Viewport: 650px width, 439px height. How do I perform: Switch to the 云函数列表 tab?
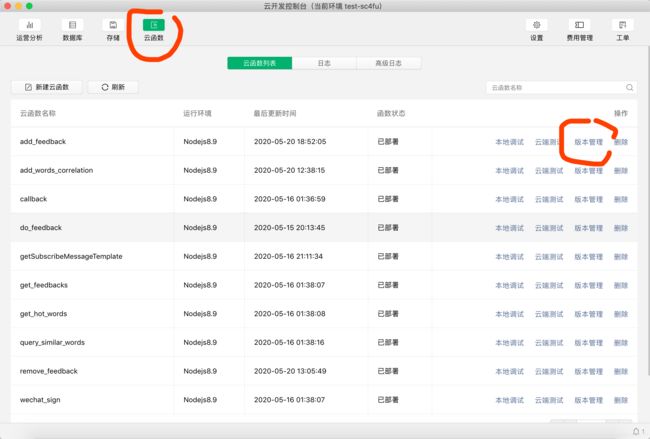pyautogui.click(x=260, y=63)
